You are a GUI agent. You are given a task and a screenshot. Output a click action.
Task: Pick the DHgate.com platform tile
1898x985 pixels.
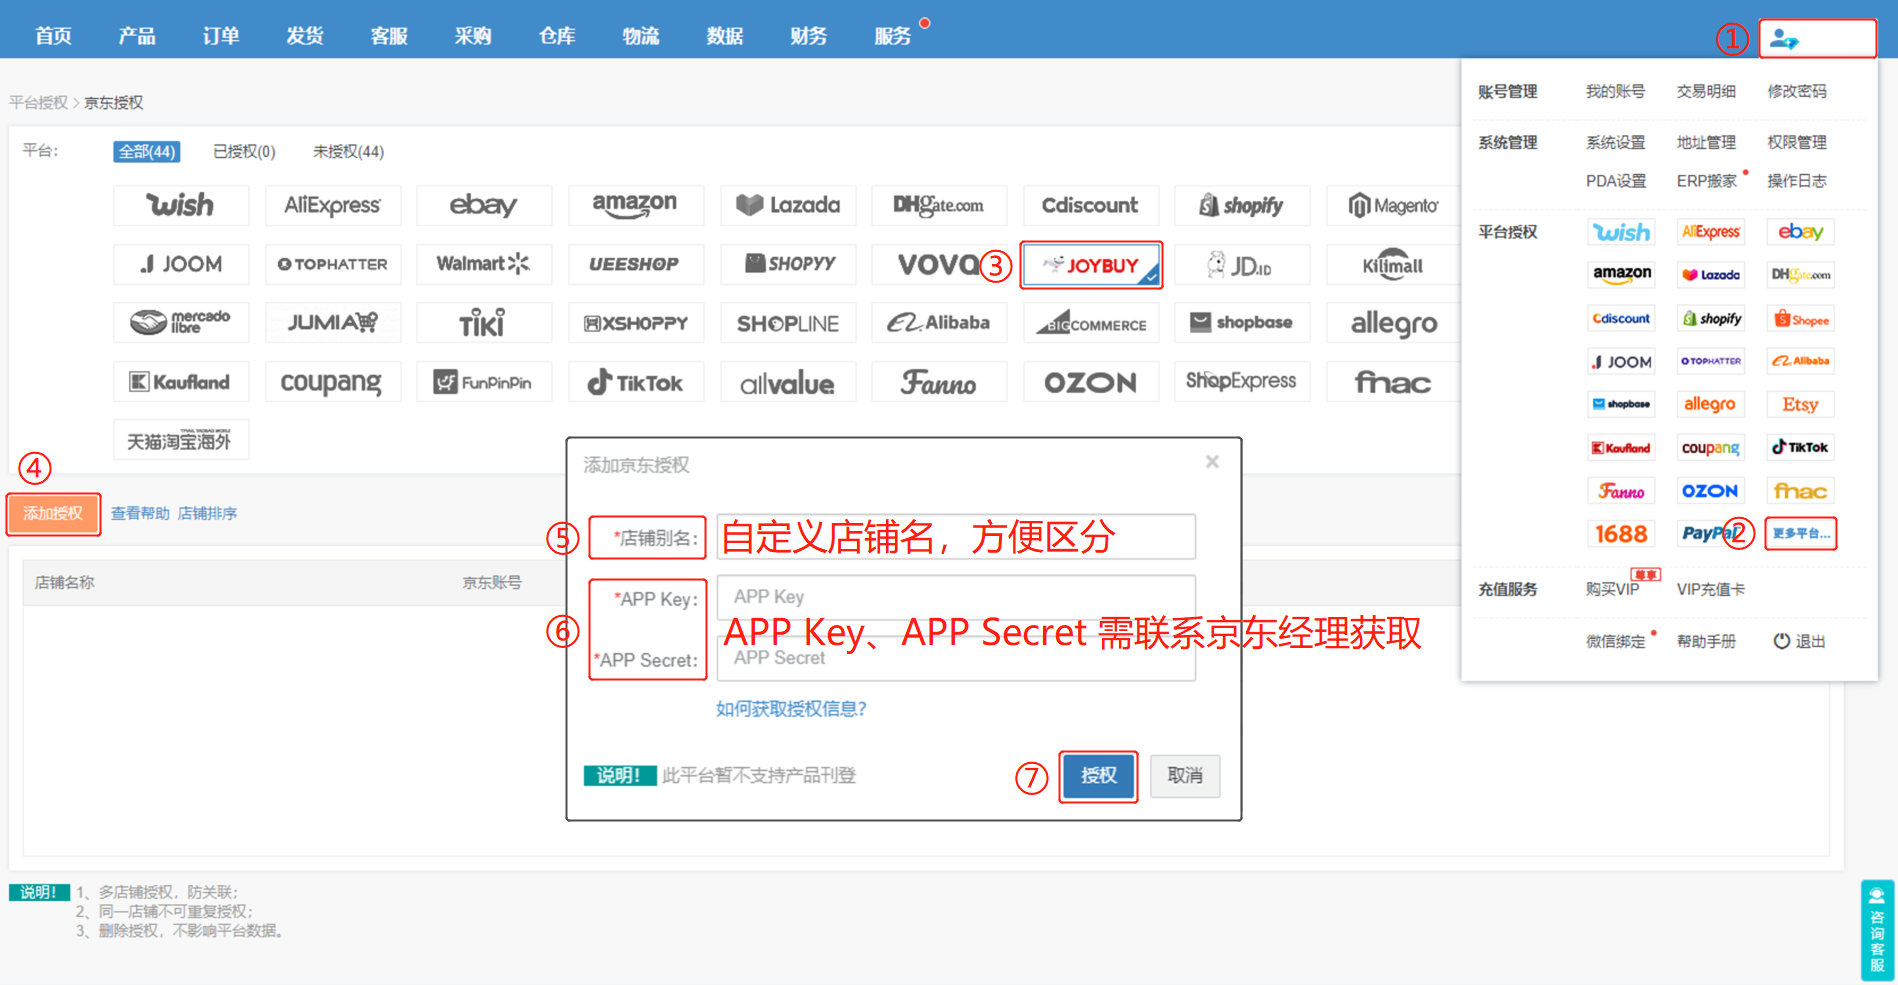(x=939, y=205)
